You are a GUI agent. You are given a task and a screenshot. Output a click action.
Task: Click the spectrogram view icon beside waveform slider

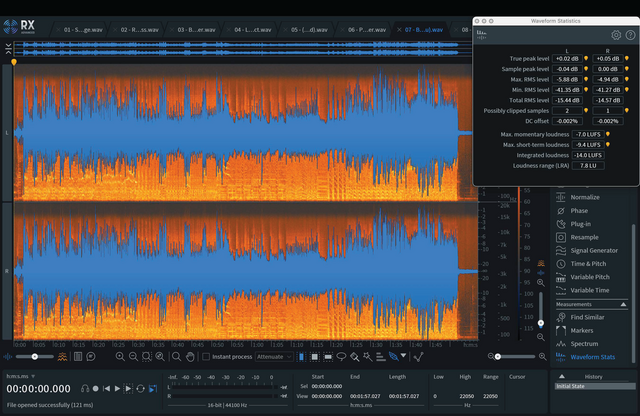(x=62, y=356)
